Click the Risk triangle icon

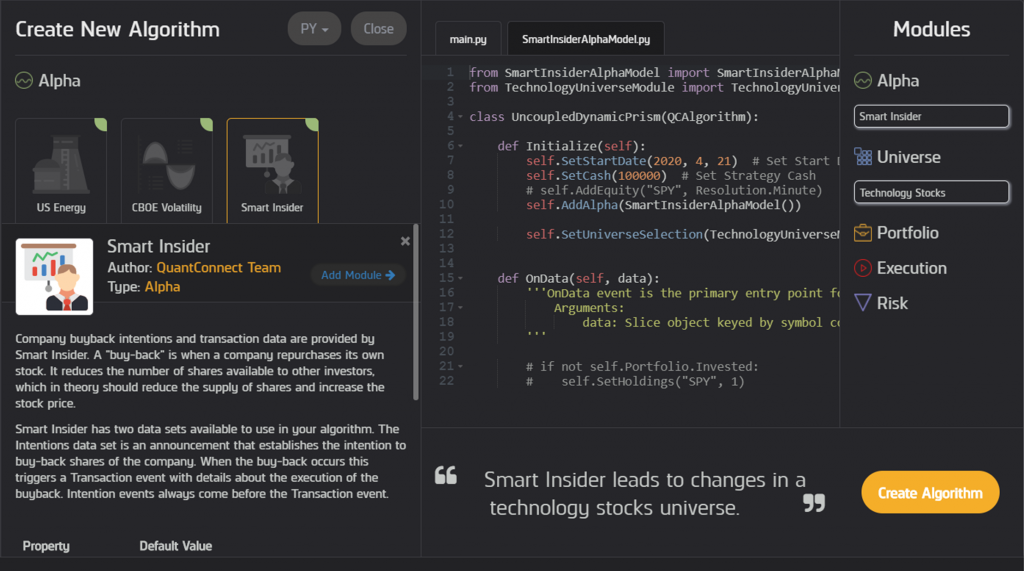863,302
